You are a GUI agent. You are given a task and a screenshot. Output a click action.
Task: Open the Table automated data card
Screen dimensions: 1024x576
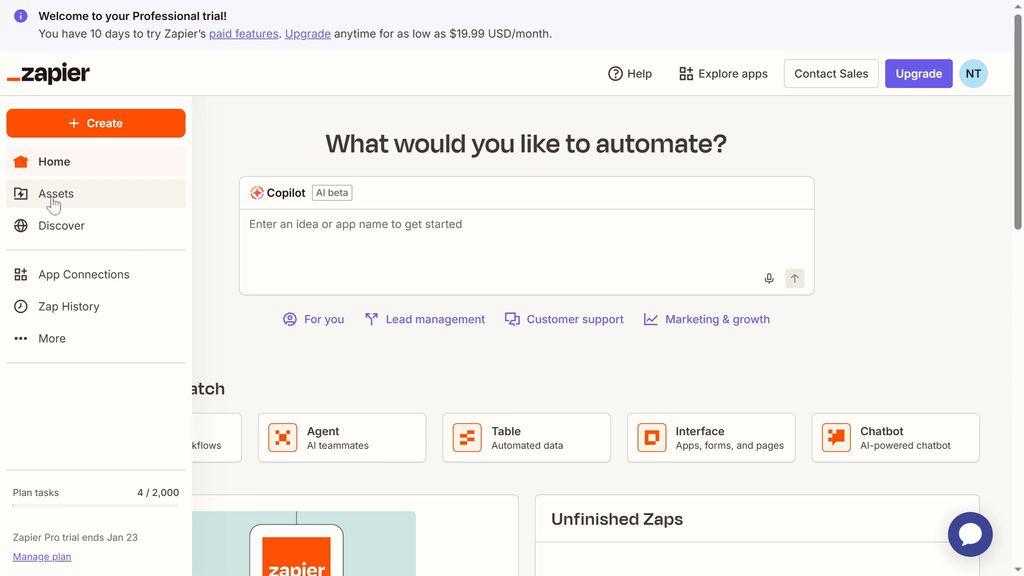[526, 438]
